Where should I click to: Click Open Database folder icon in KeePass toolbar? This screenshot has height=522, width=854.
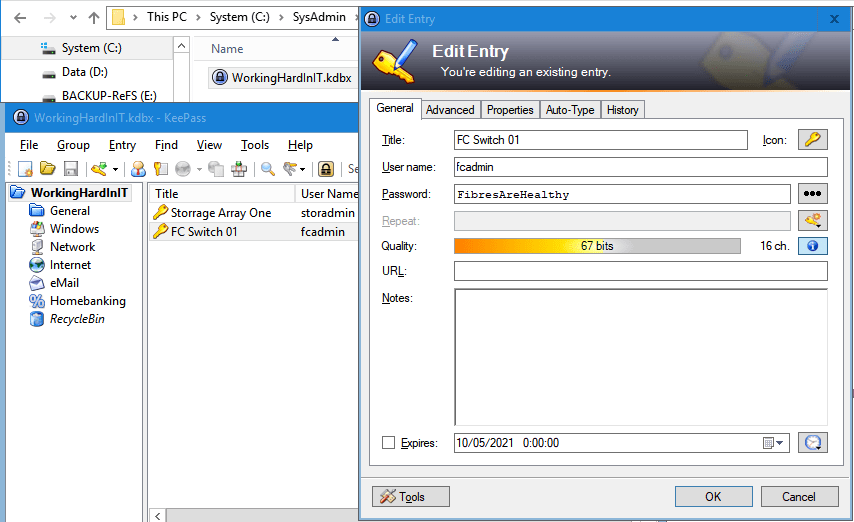[x=48, y=169]
